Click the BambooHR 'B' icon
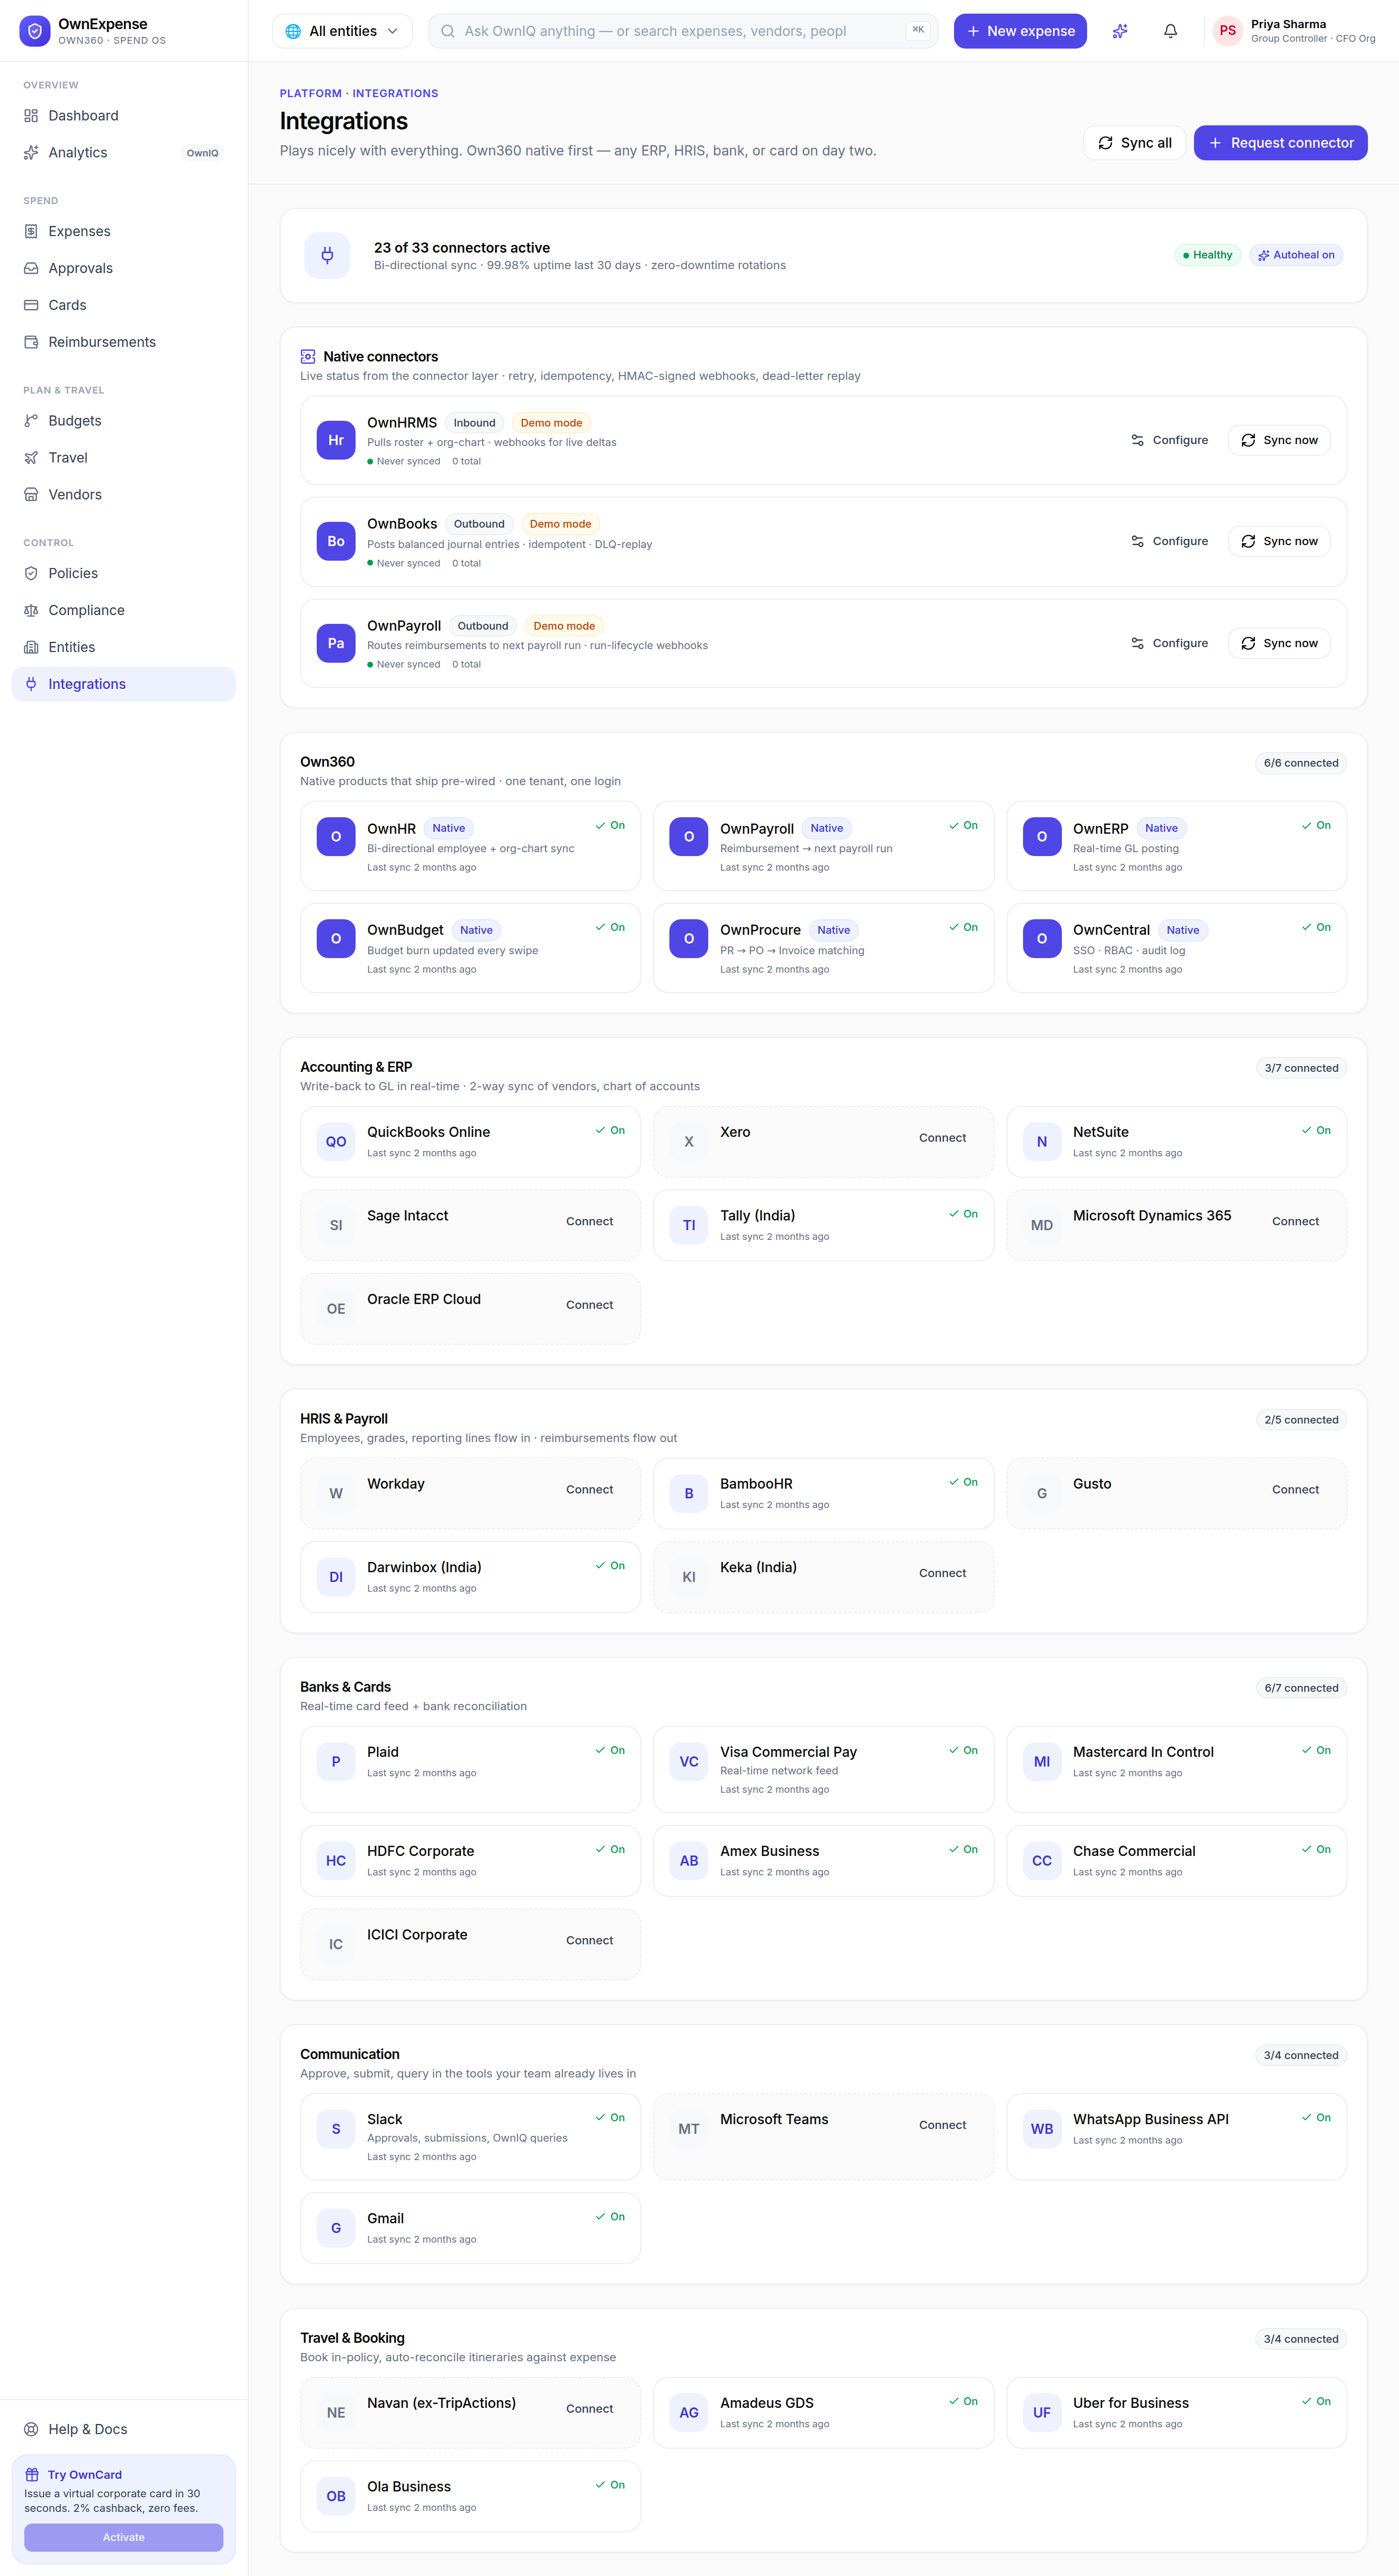Image resolution: width=1399 pixels, height=2576 pixels. click(689, 1493)
